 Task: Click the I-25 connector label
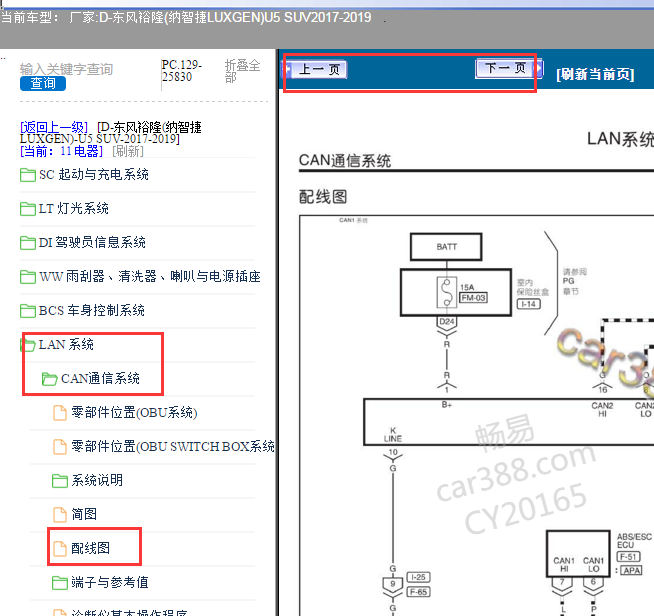(x=418, y=577)
